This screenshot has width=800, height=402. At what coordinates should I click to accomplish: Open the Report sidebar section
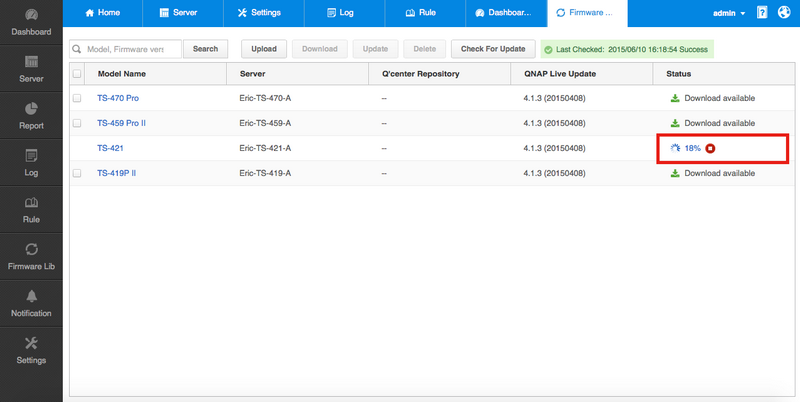[31, 115]
